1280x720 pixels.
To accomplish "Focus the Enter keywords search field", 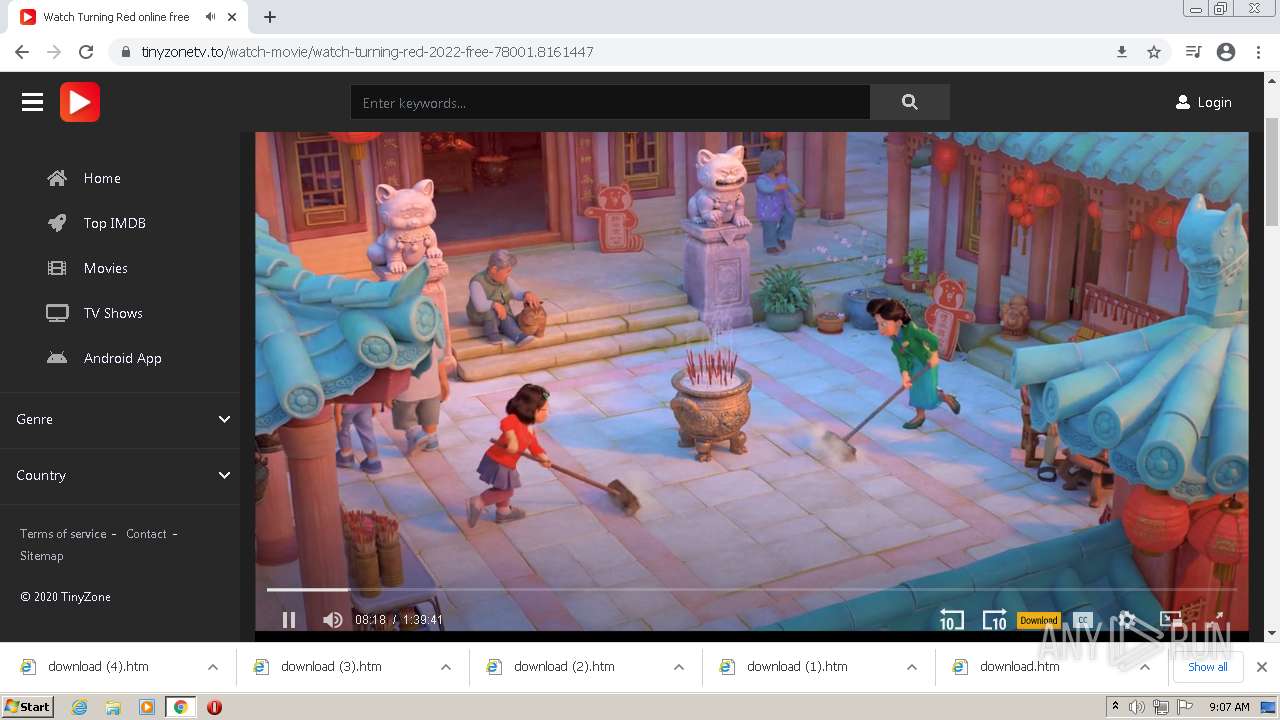I will (610, 102).
